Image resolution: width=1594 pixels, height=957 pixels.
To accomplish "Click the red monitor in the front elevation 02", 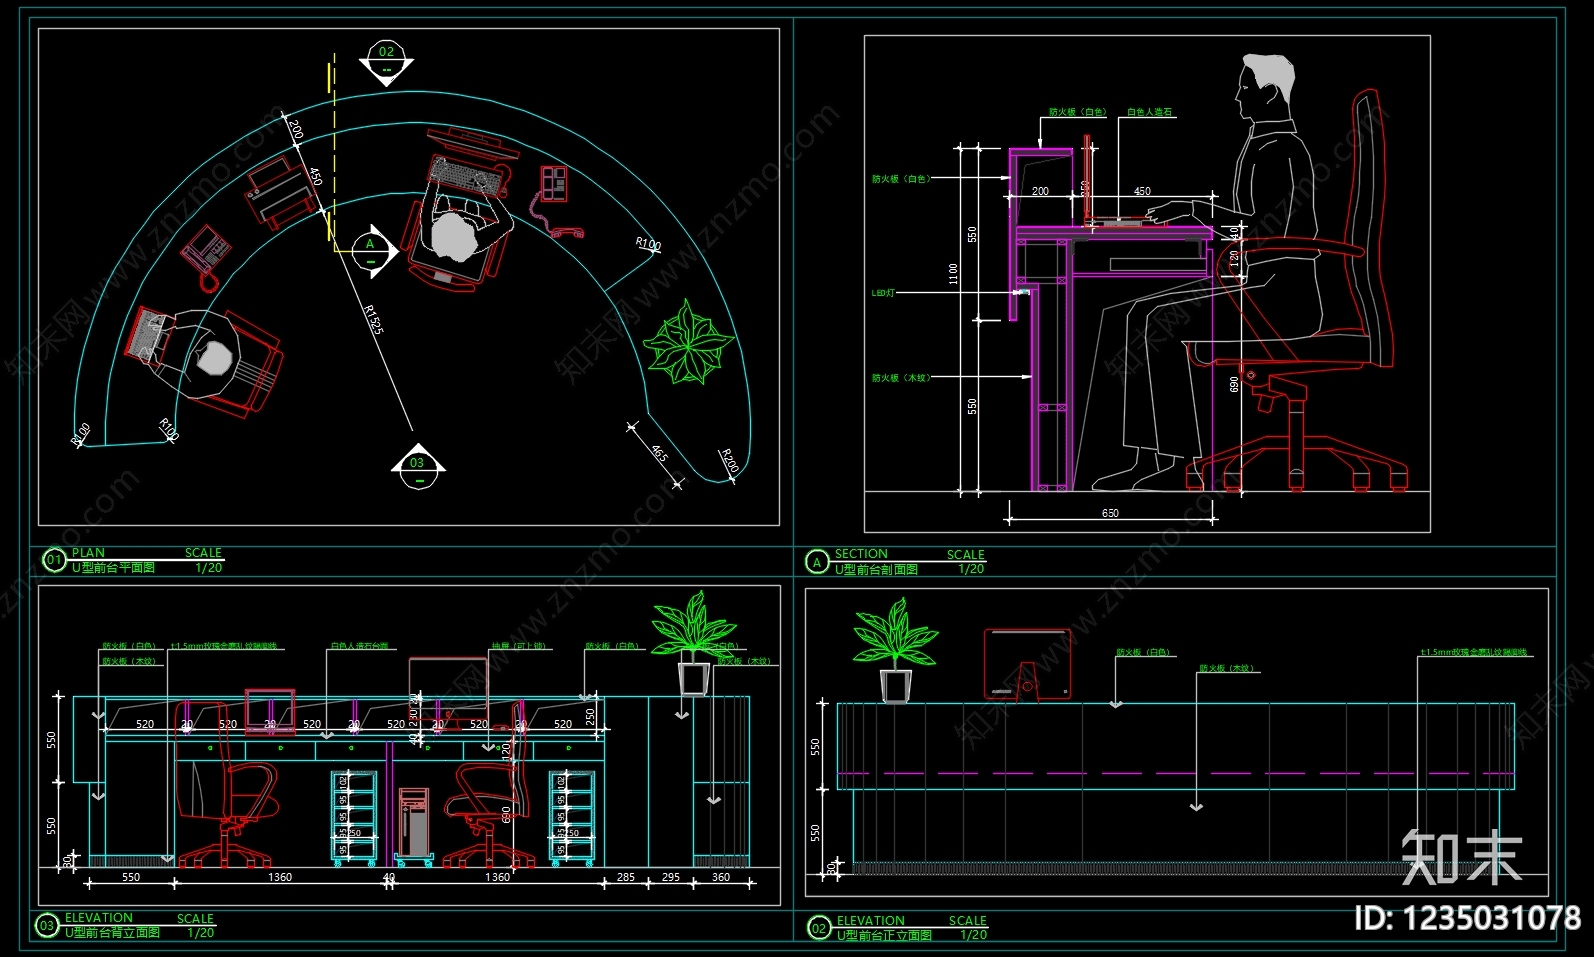I will click(x=1027, y=664).
